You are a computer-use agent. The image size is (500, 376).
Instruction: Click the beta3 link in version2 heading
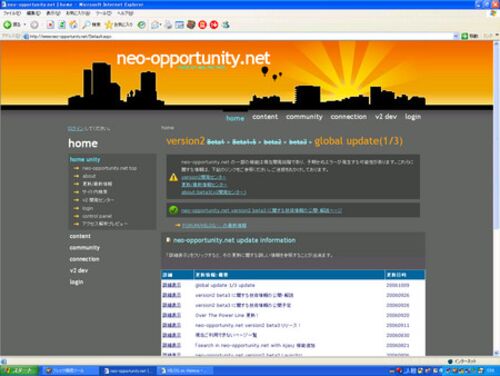[x=298, y=142]
